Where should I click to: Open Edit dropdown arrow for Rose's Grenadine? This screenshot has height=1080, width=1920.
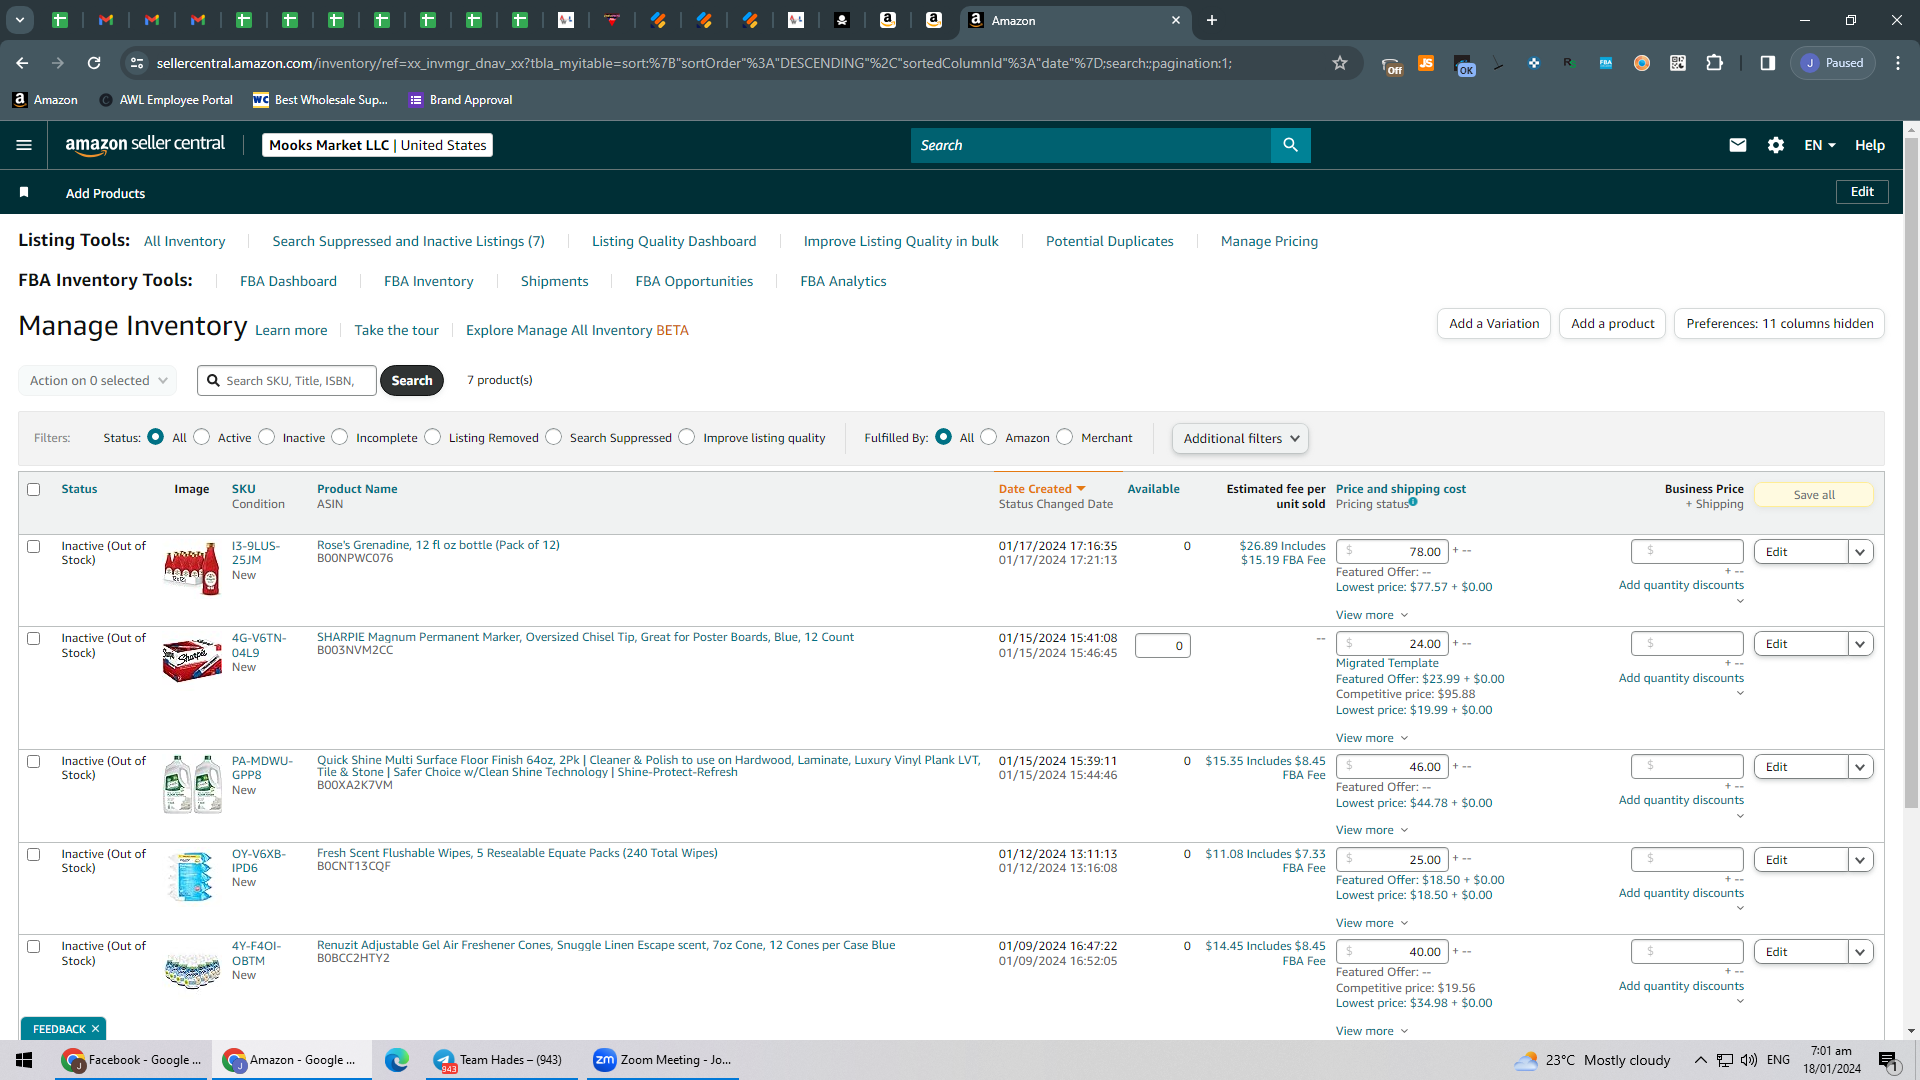pos(1860,552)
